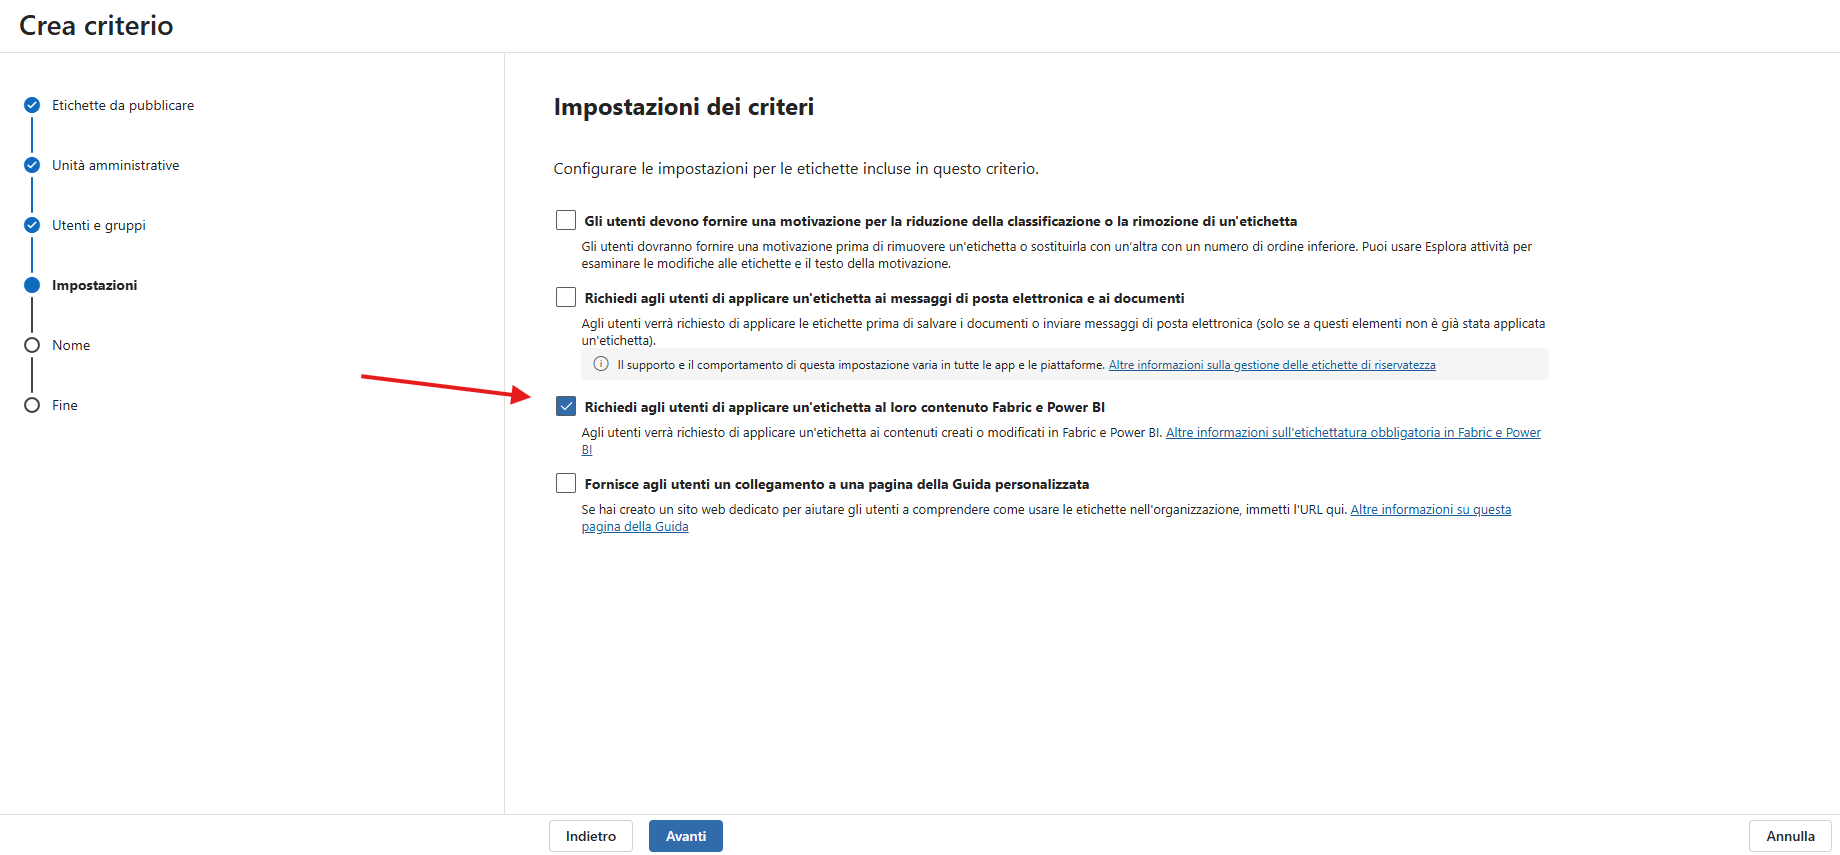
Task: Click the Utenti e gruppi checkmark step icon
Action: 32,225
